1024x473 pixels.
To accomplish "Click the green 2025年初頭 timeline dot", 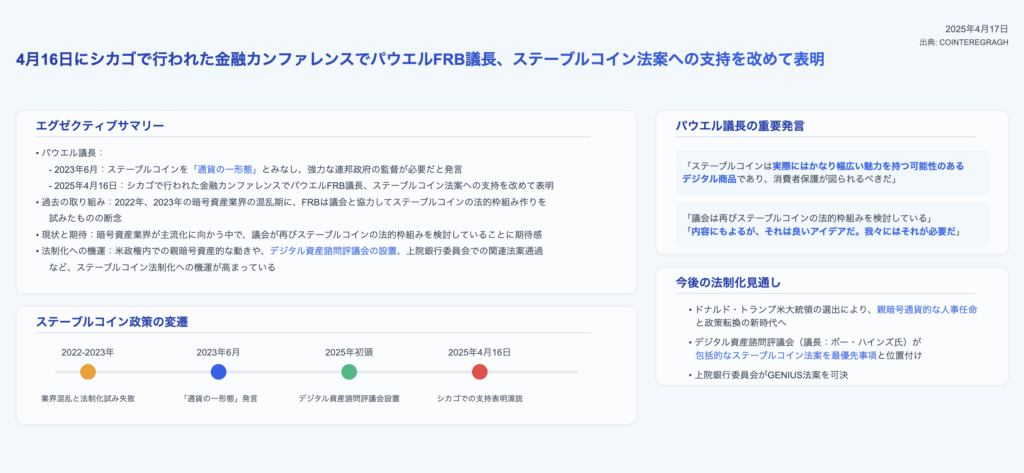I will [x=349, y=372].
